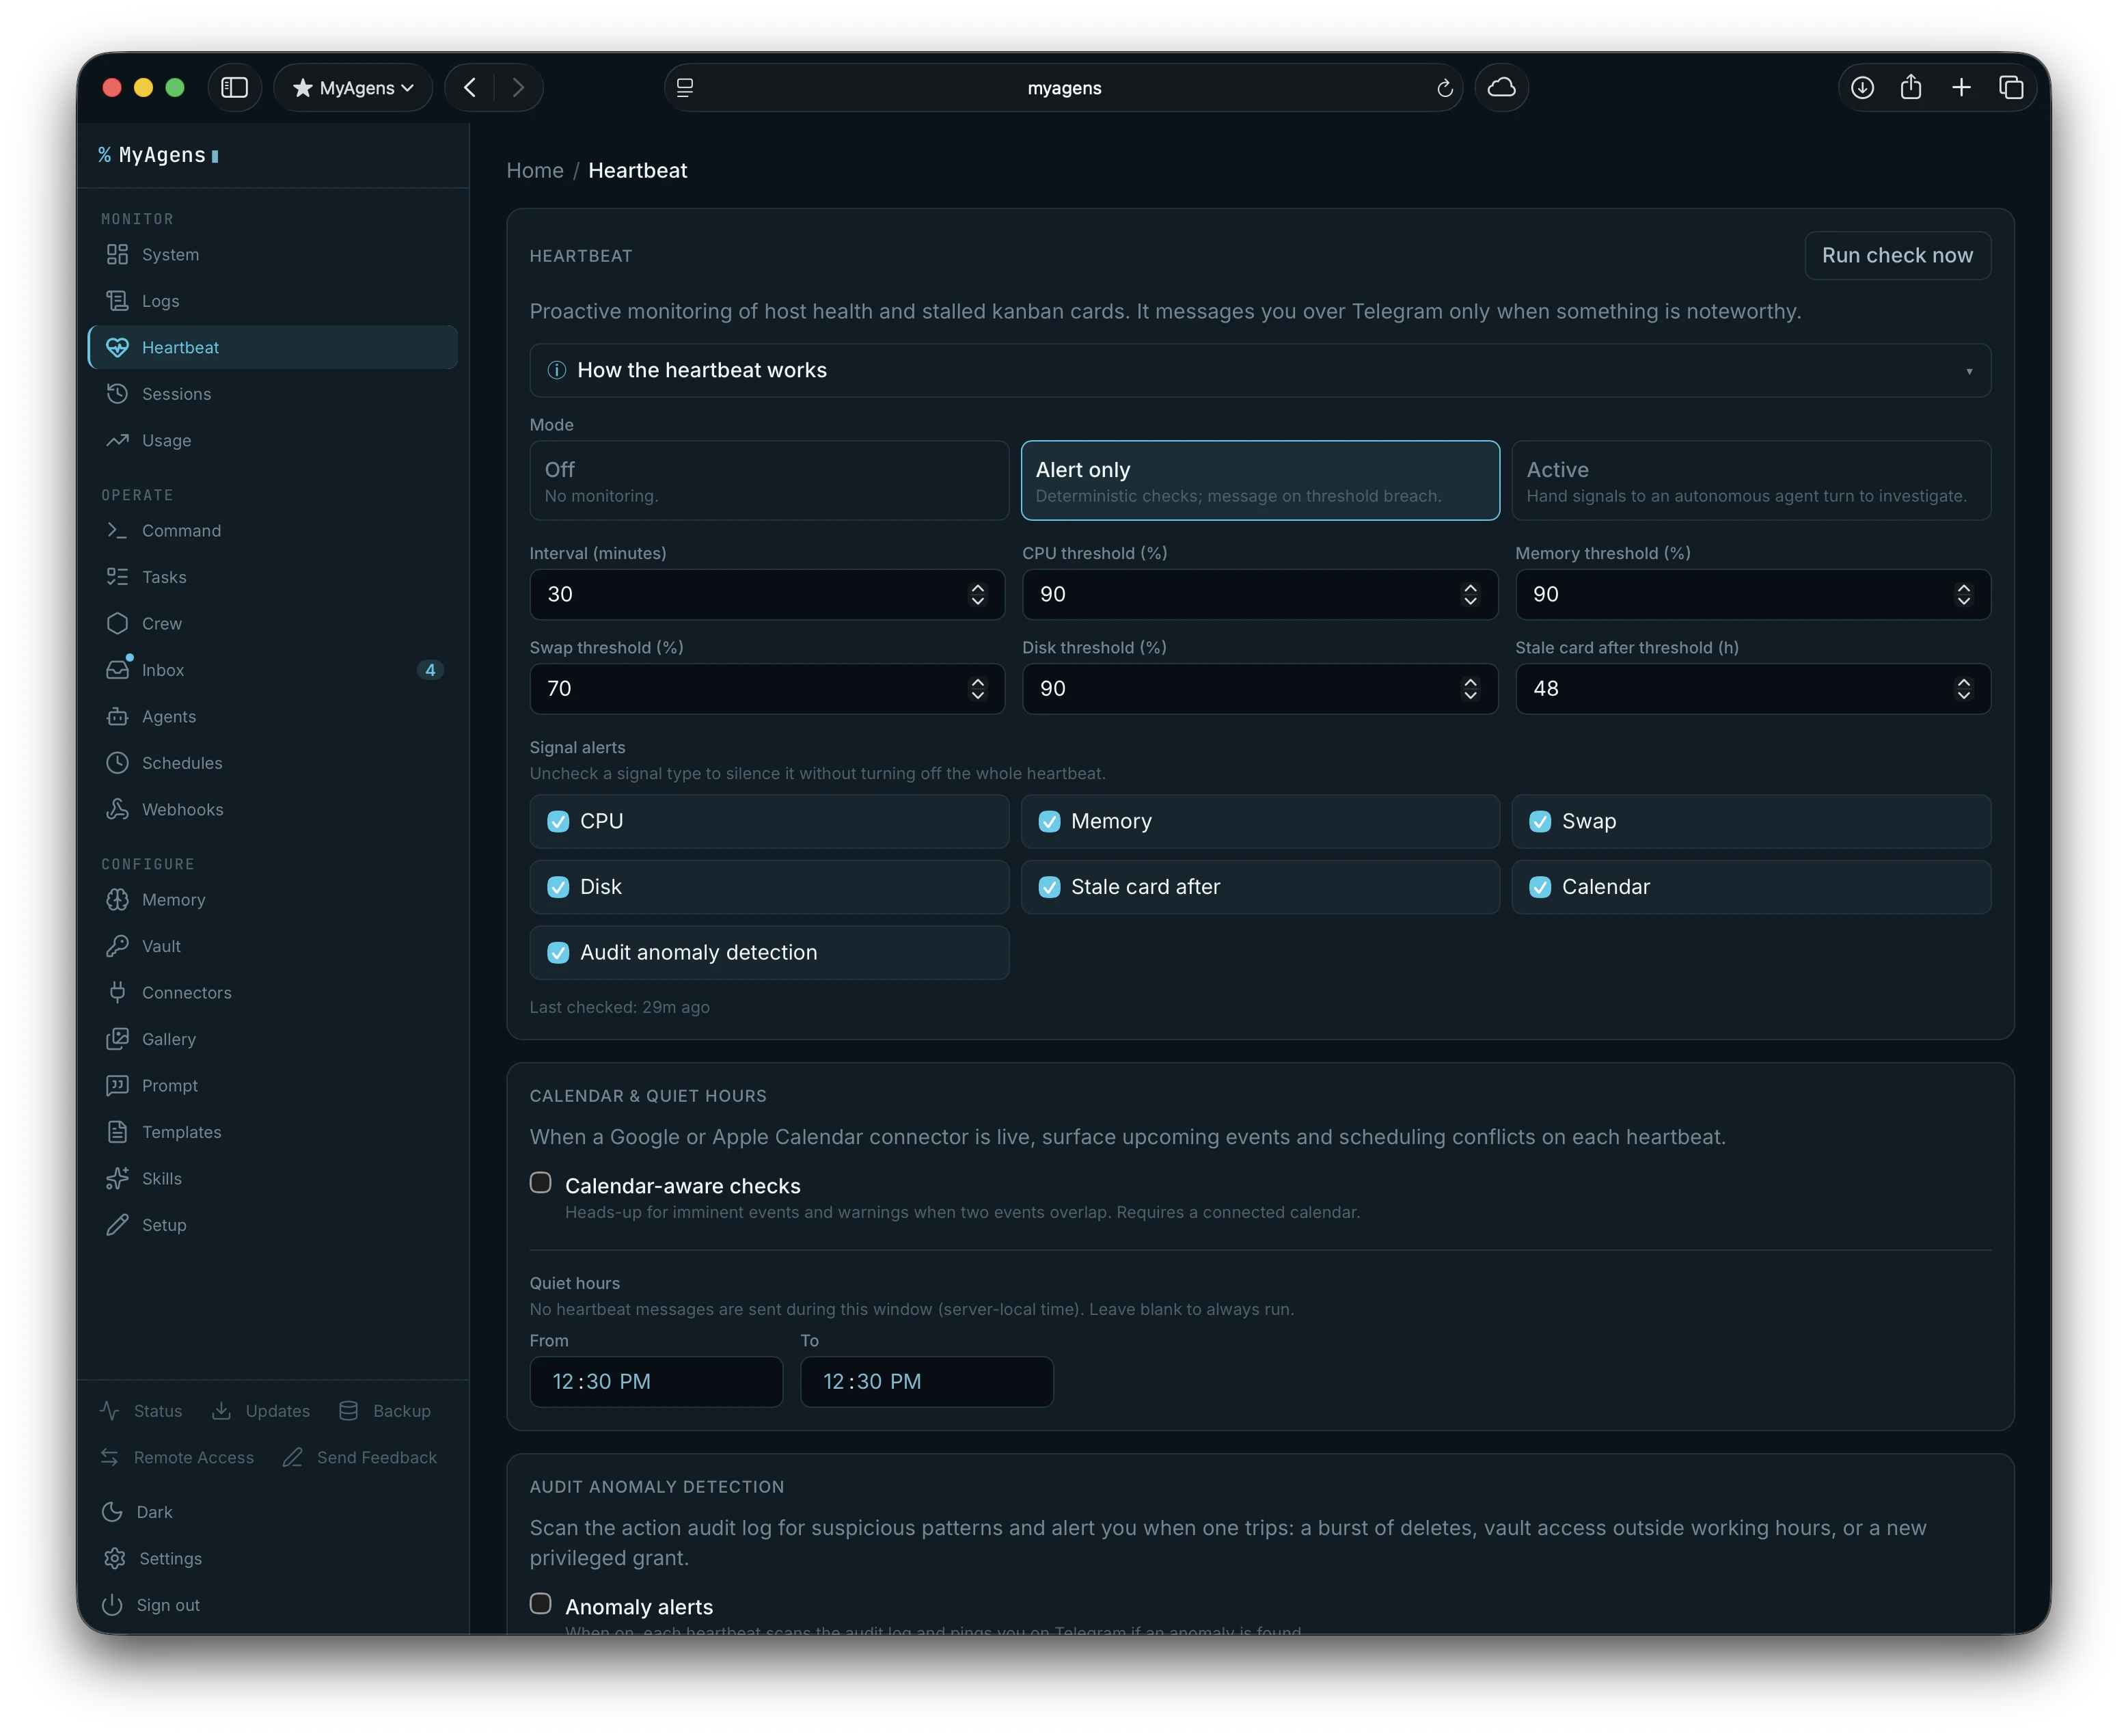Image resolution: width=2128 pixels, height=1736 pixels.
Task: Show tab overview icon
Action: point(2011,88)
